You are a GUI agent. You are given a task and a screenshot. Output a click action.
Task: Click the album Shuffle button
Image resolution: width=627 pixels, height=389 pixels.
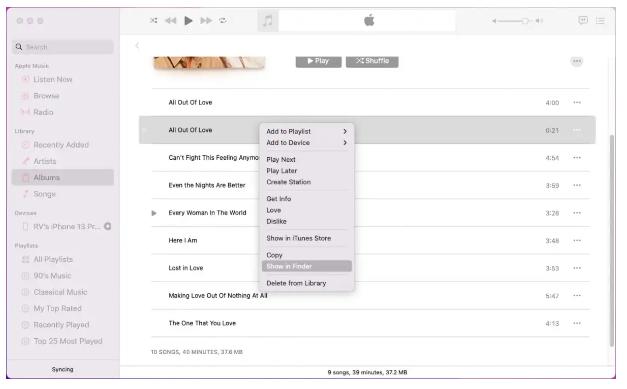[372, 61]
